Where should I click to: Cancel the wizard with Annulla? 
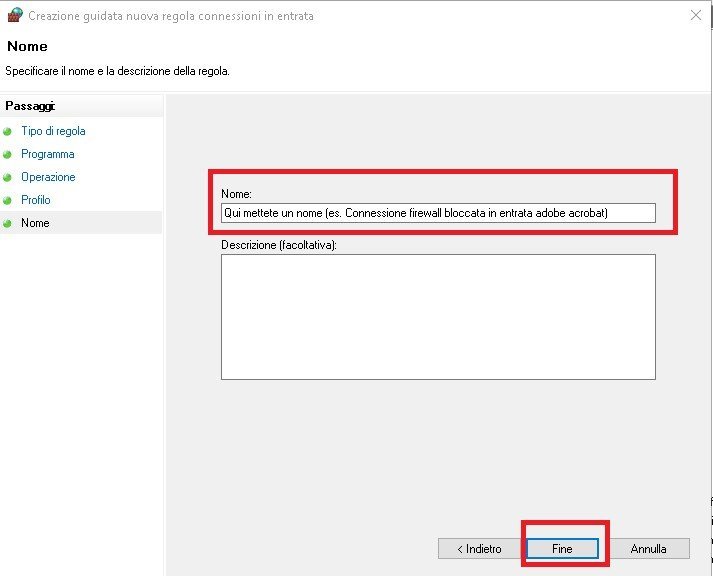coord(648,549)
